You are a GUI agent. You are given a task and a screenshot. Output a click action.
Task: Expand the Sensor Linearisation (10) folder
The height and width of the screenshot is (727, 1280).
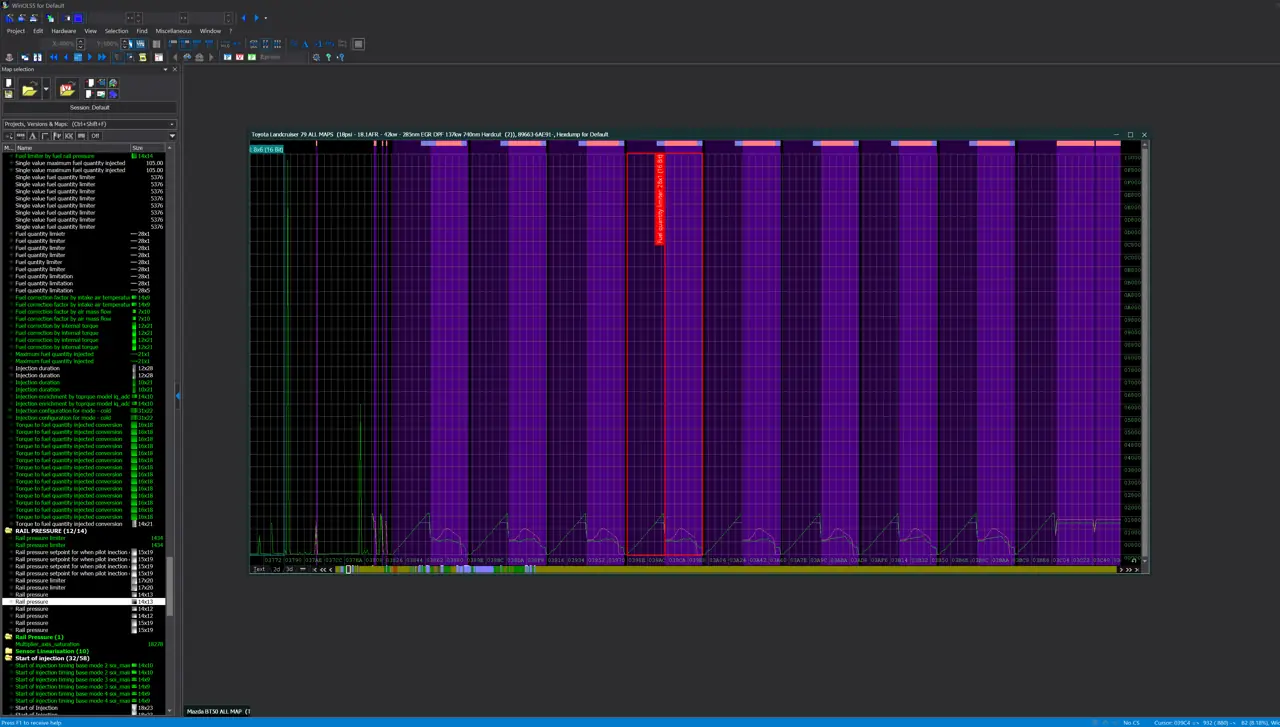(x=9, y=651)
